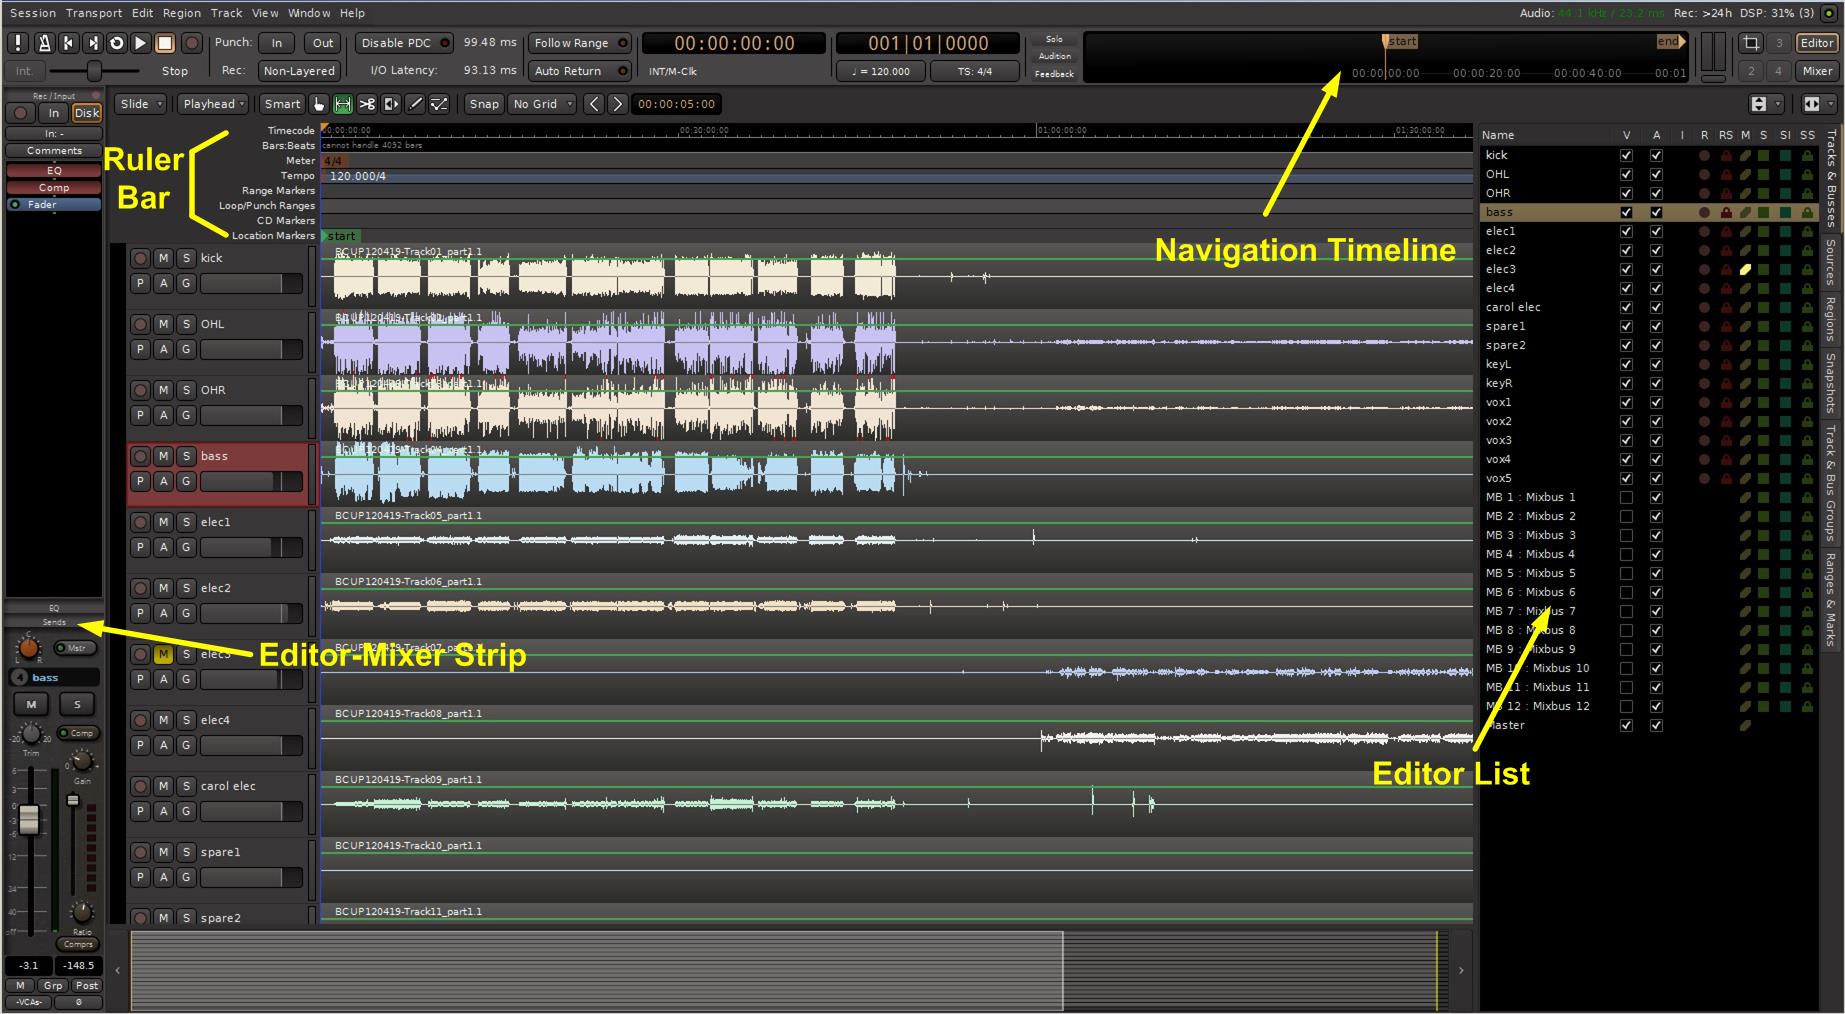Open the Track menu
The image size is (1845, 1014).
(x=226, y=13)
